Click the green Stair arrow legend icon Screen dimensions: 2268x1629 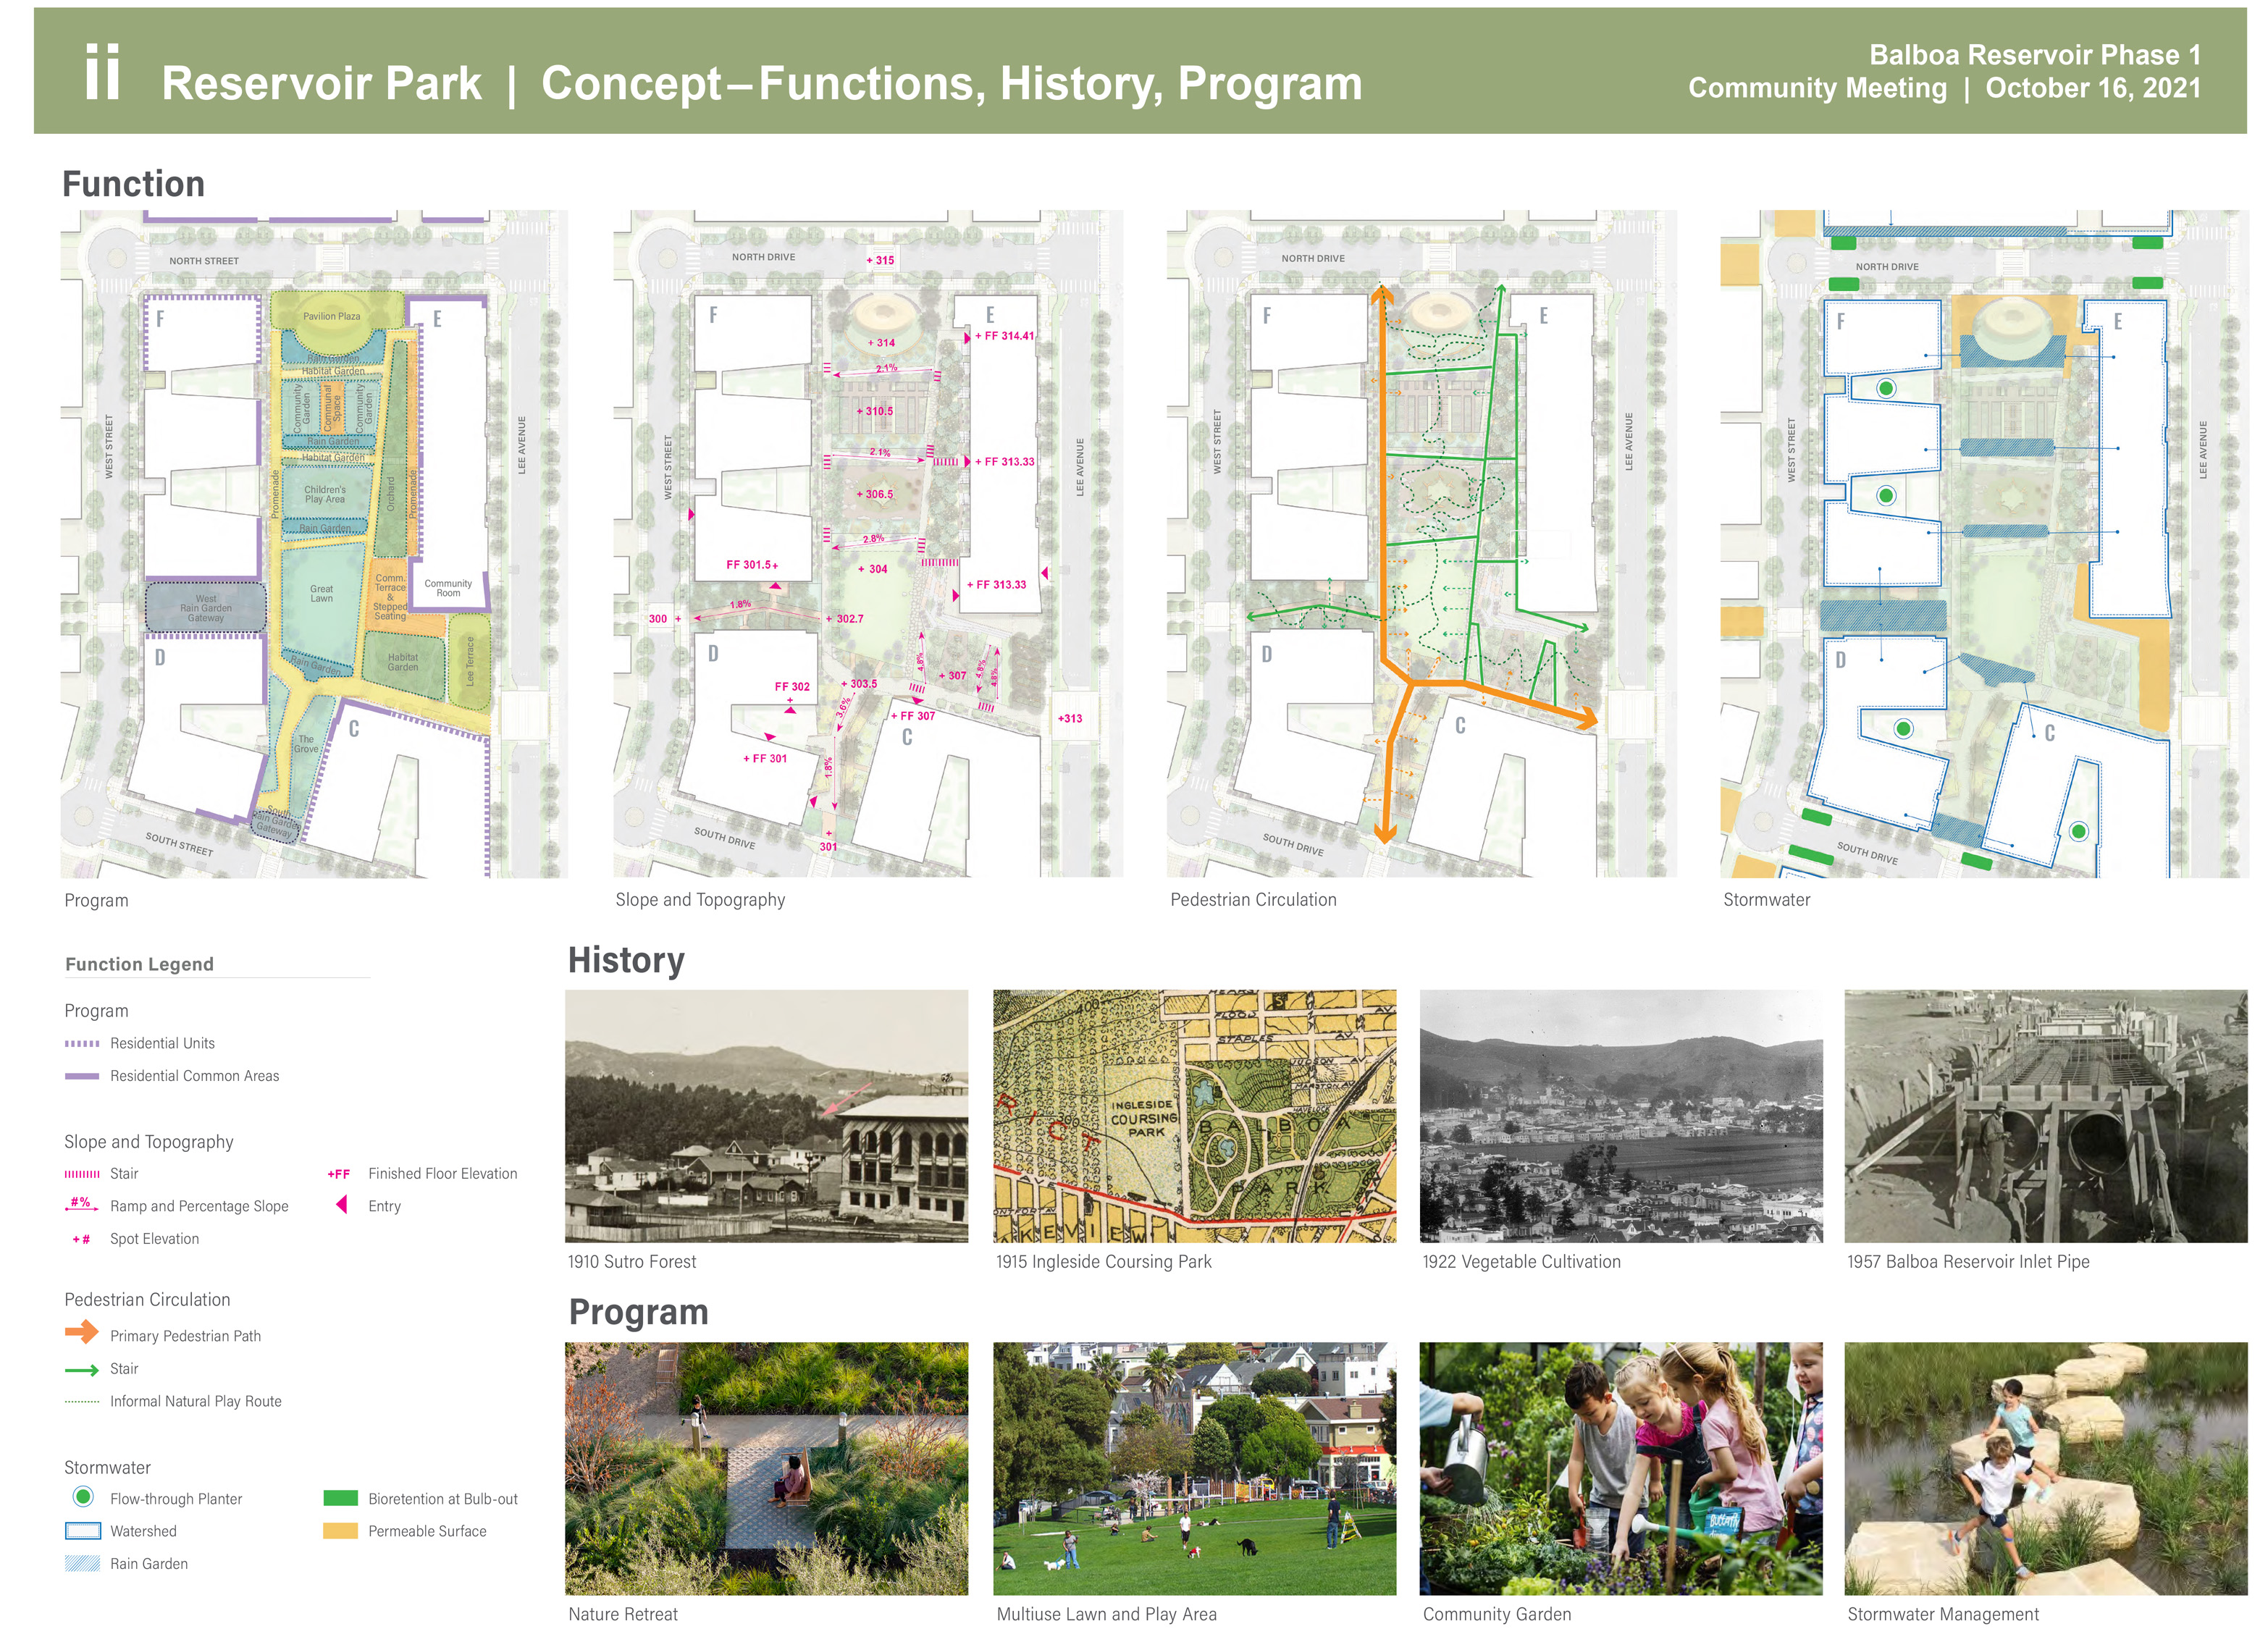[81, 1369]
